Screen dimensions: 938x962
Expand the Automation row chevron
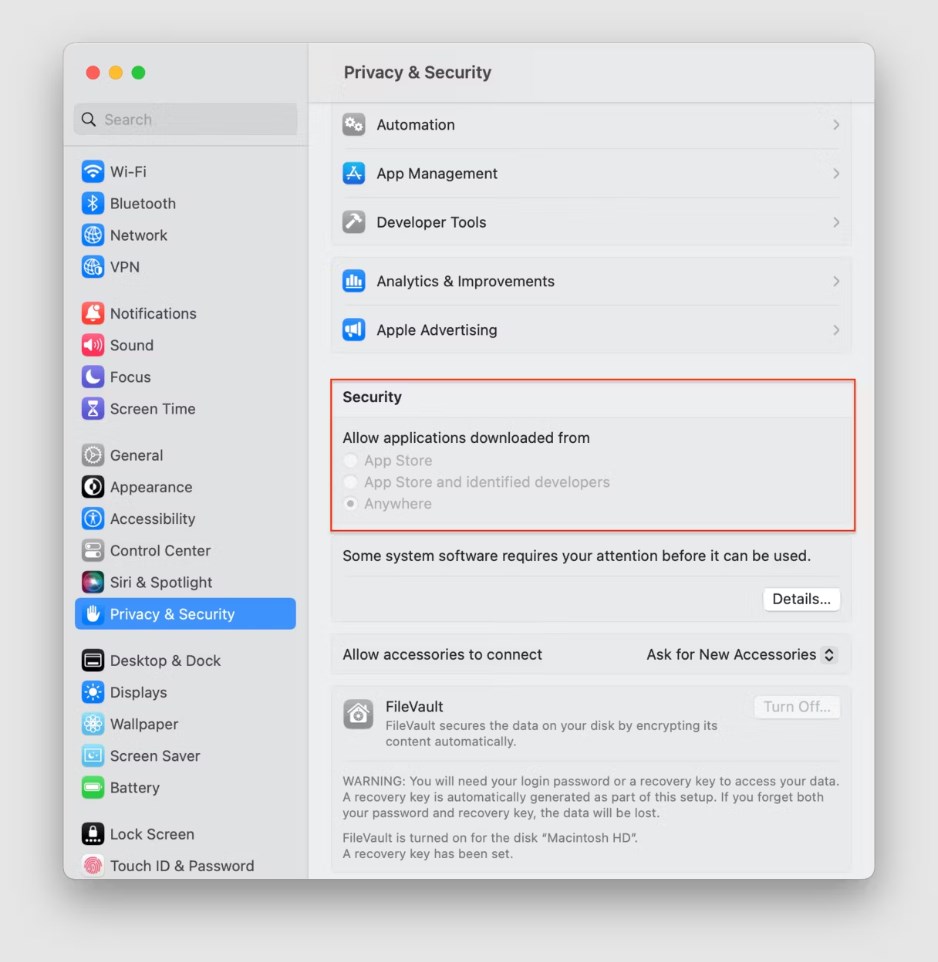[836, 125]
